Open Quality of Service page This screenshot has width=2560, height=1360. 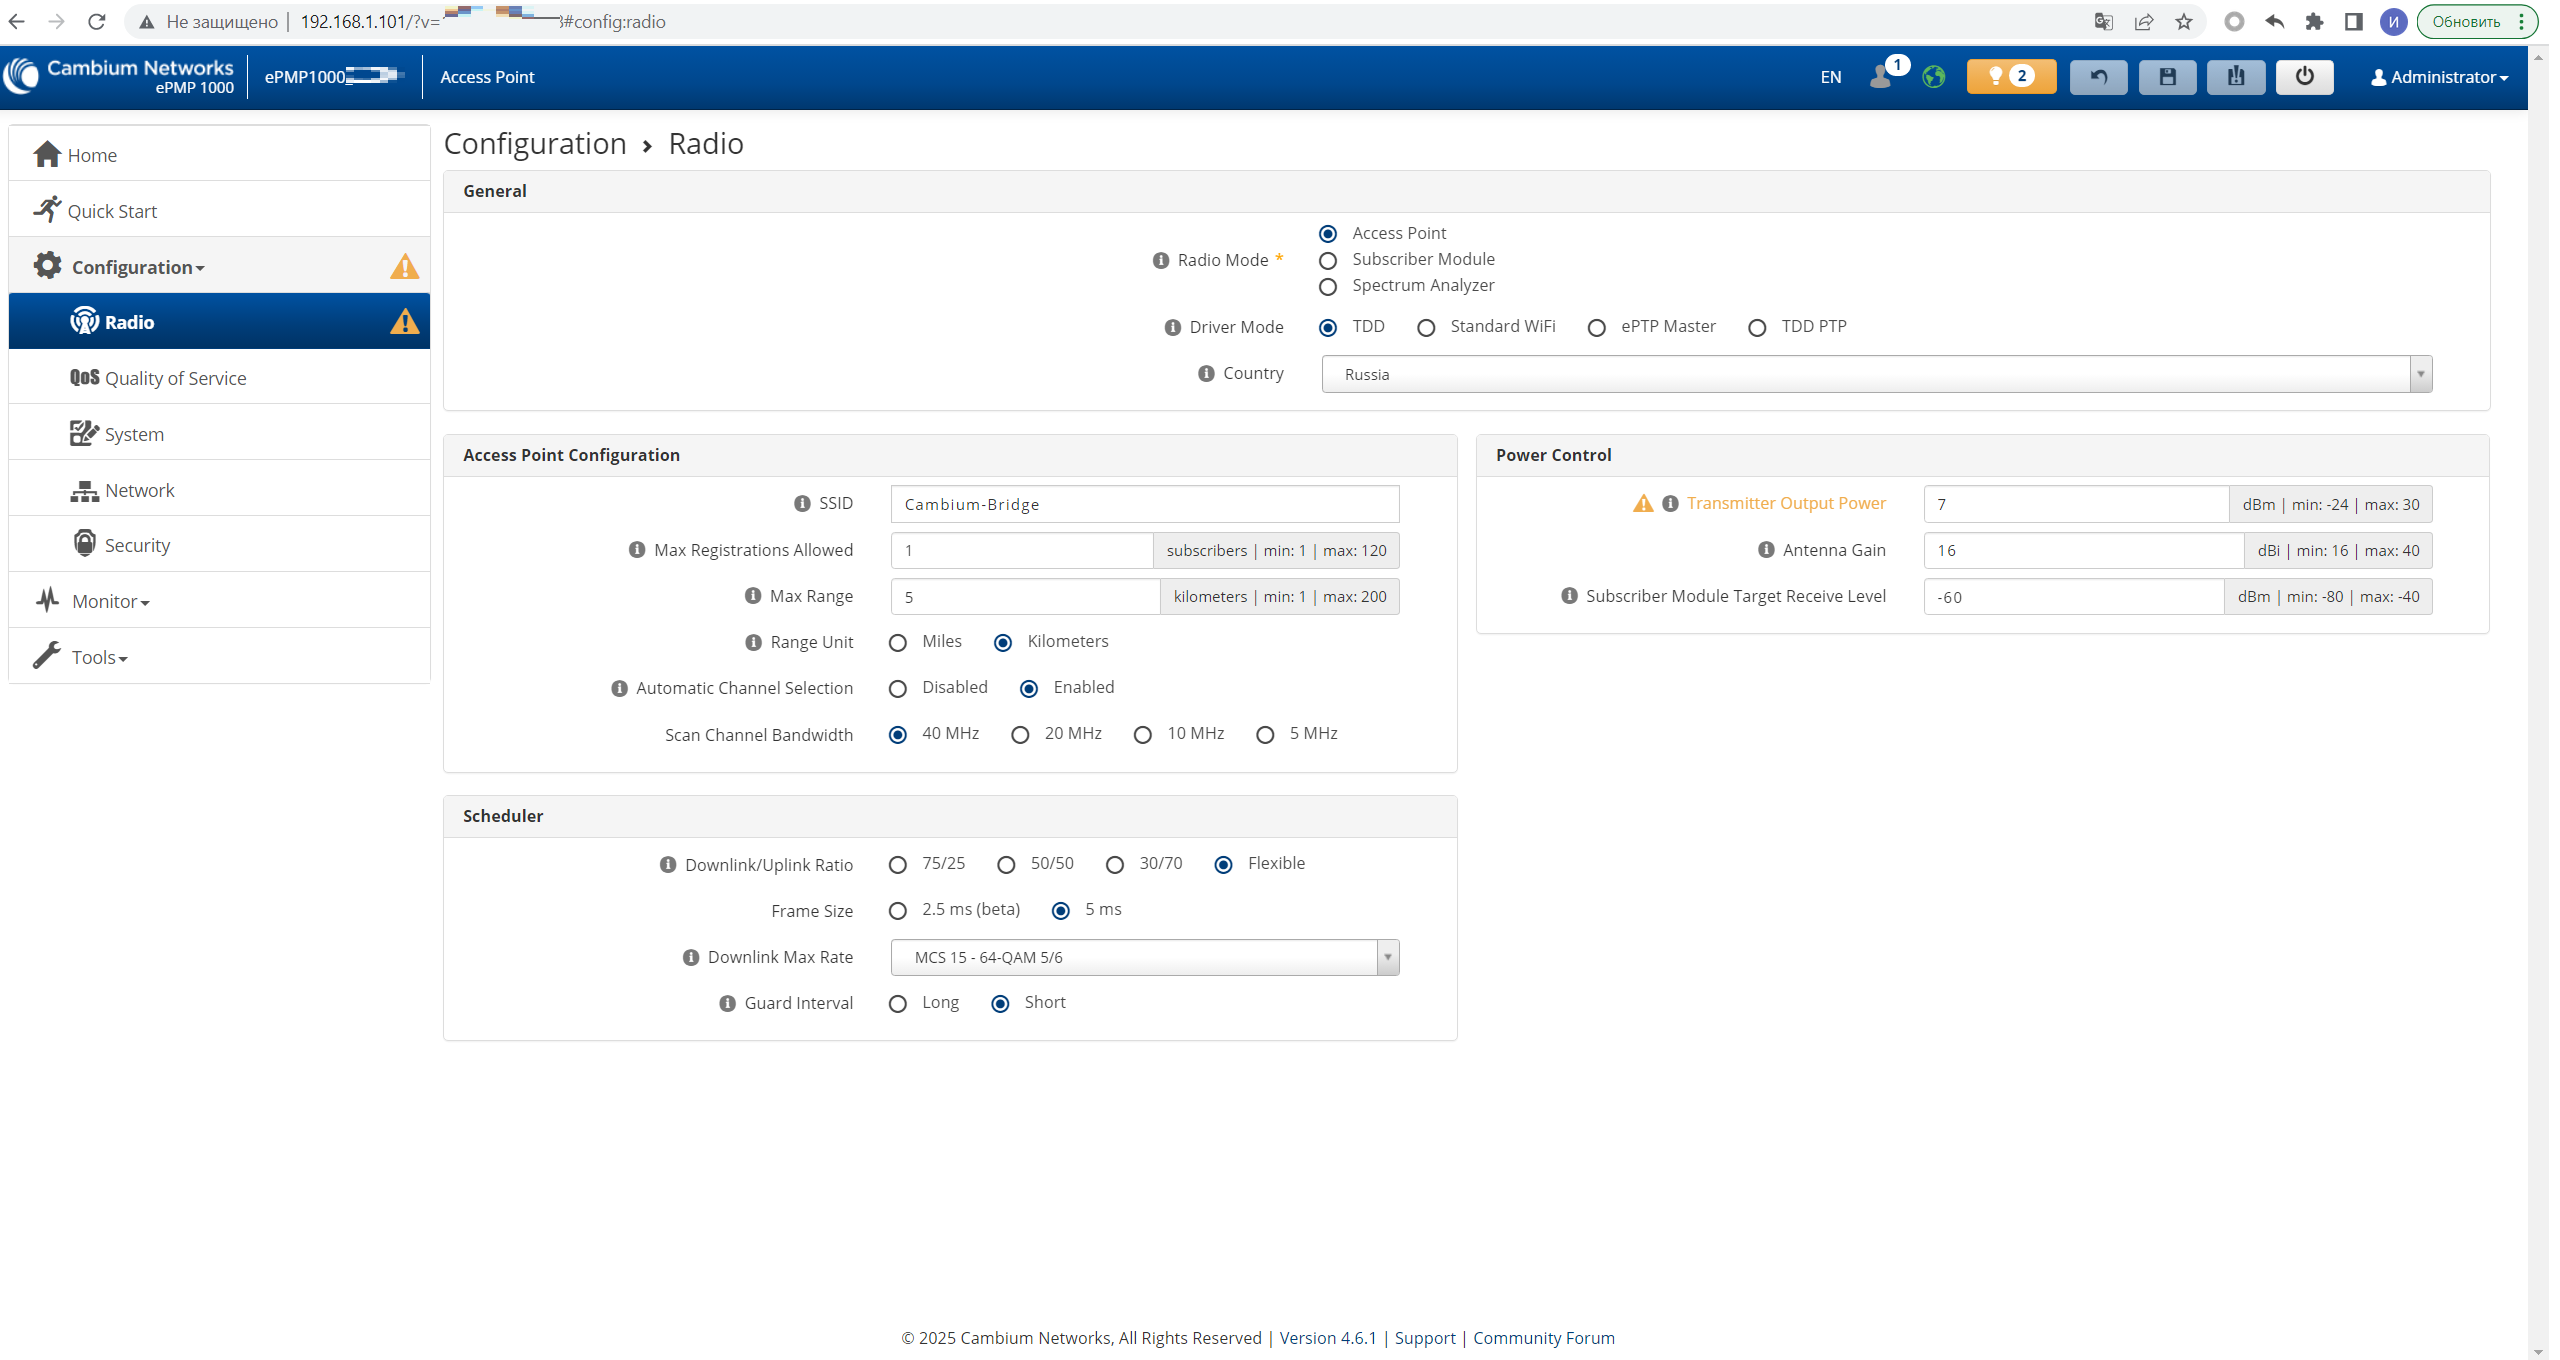175,378
